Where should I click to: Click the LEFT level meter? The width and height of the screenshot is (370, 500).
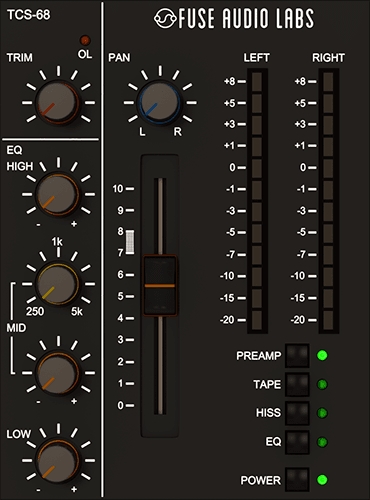click(257, 201)
